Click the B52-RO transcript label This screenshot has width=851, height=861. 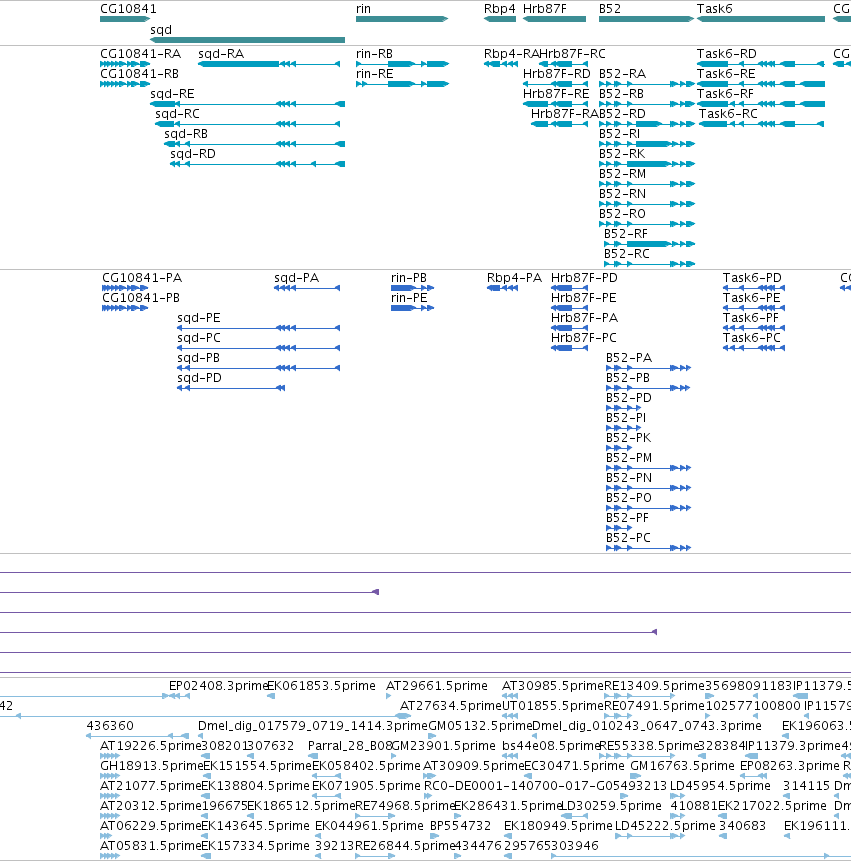[x=623, y=214]
